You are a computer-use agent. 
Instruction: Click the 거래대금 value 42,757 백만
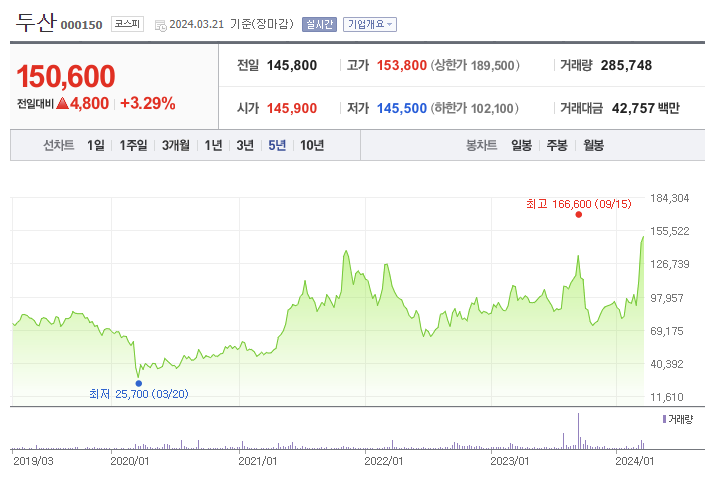tap(646, 108)
